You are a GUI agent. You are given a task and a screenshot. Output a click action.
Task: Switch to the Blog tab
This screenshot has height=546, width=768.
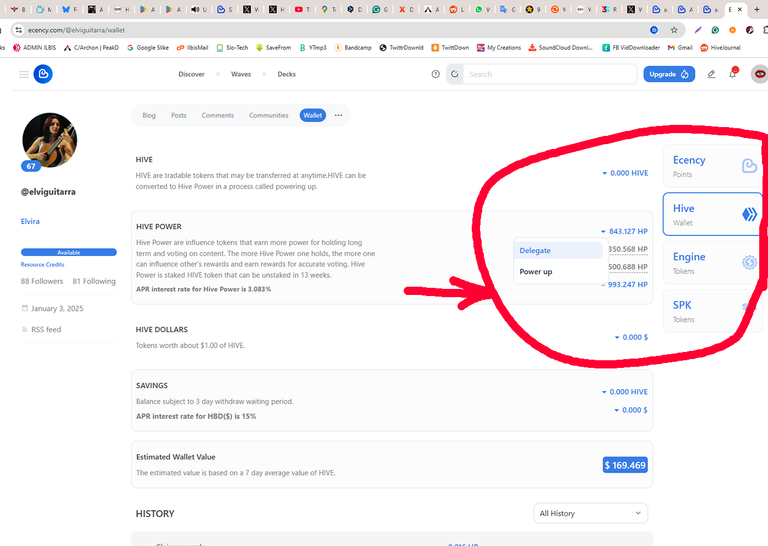pyautogui.click(x=149, y=115)
